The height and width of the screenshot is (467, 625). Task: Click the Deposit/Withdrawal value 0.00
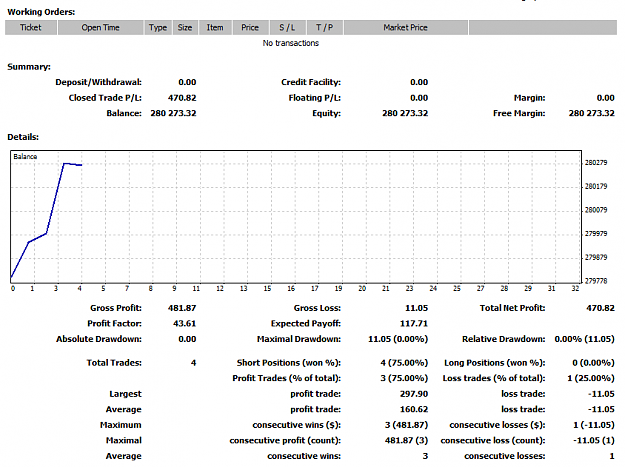[x=187, y=82]
